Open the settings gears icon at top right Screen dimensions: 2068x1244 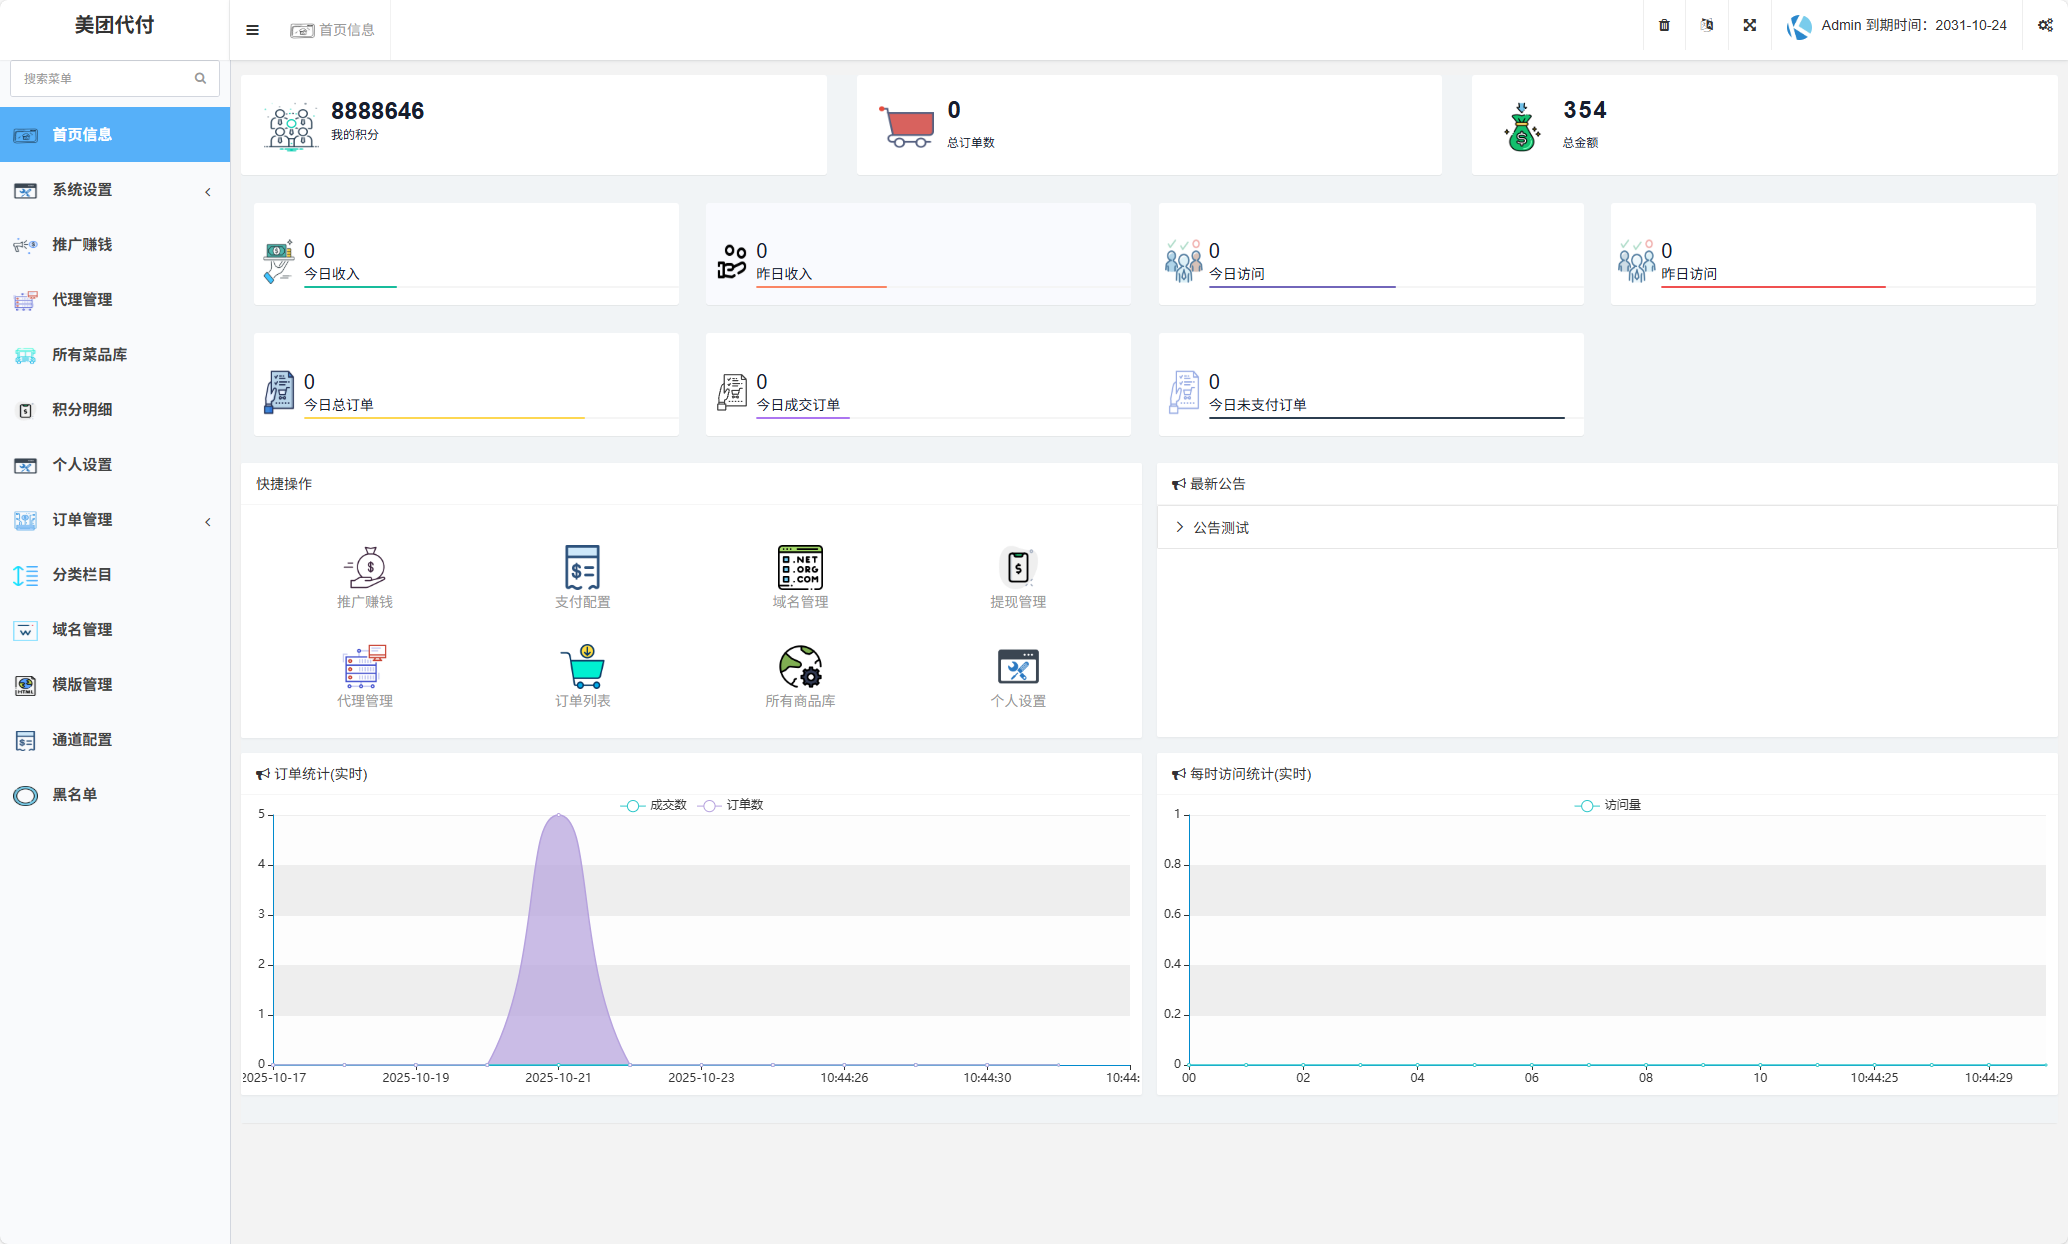2045,25
